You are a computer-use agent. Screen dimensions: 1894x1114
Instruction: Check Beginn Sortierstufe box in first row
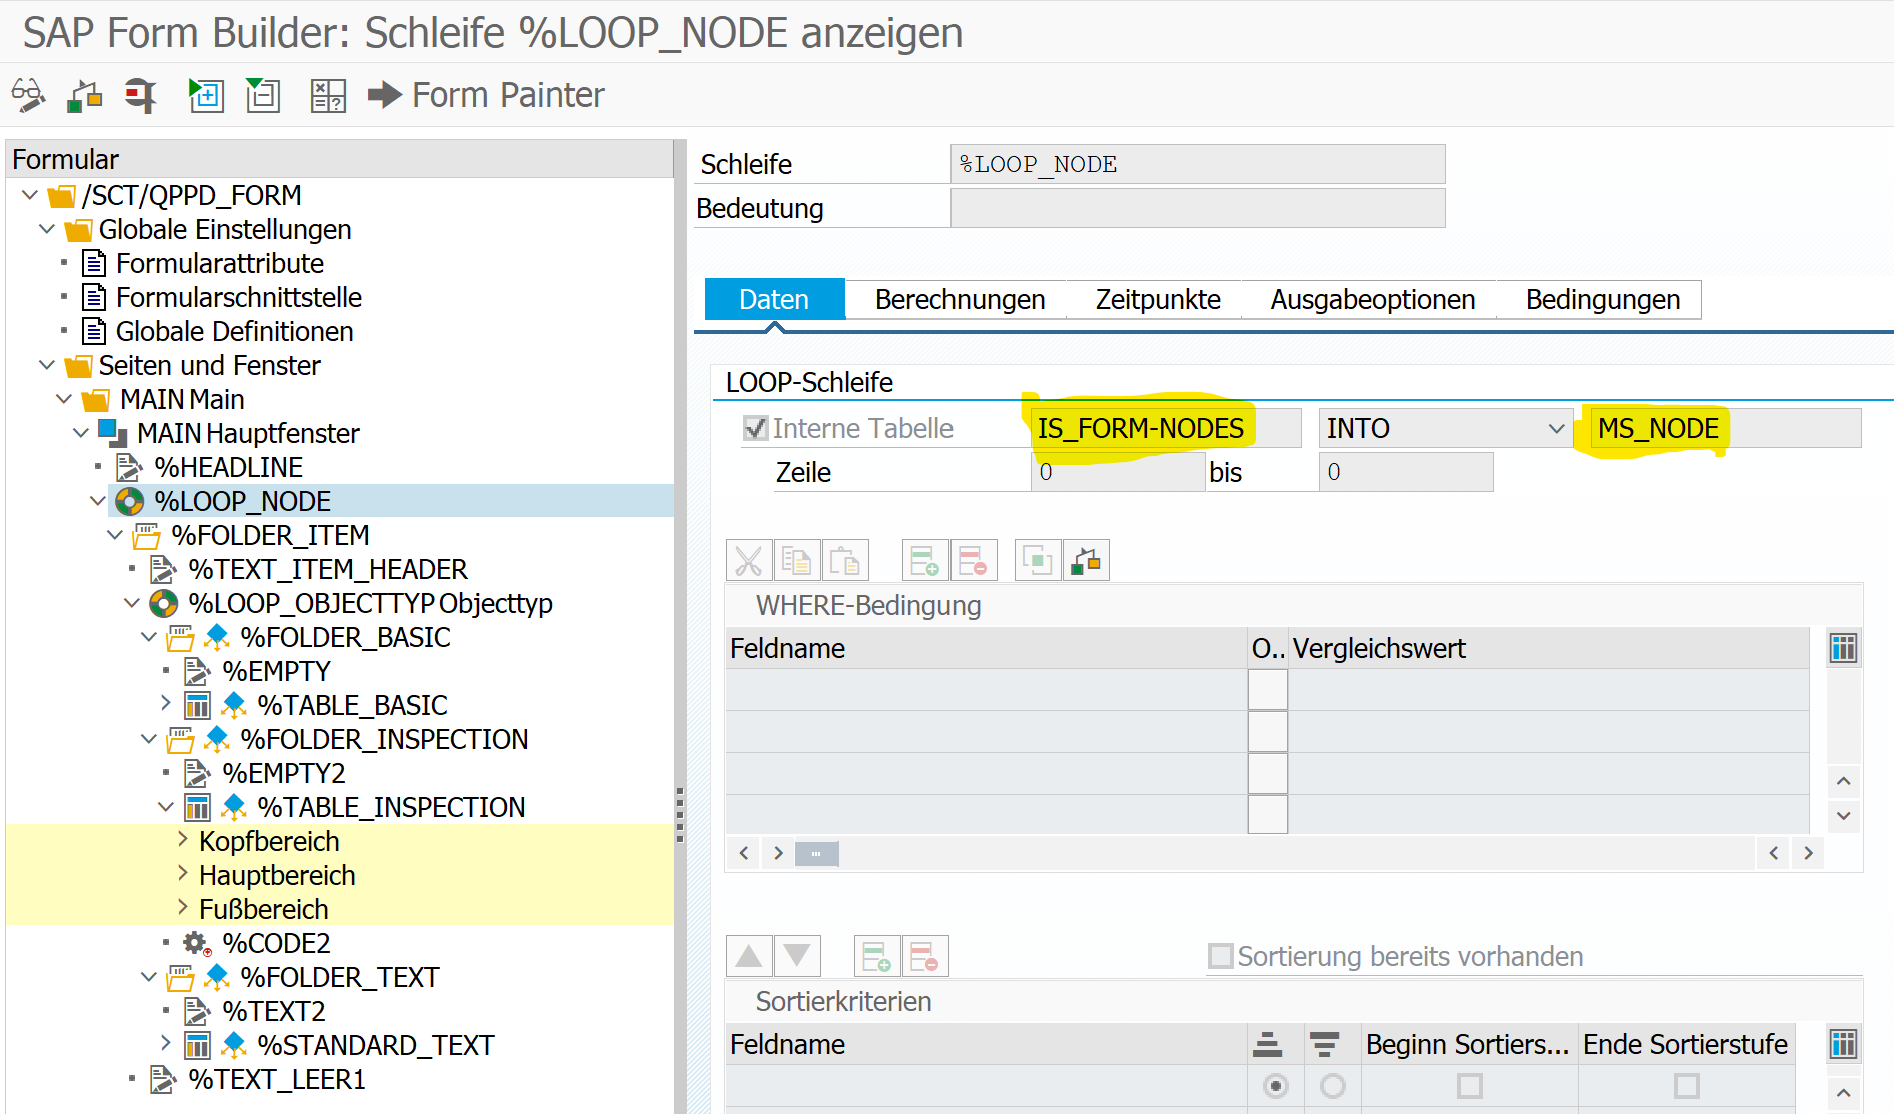[1469, 1085]
